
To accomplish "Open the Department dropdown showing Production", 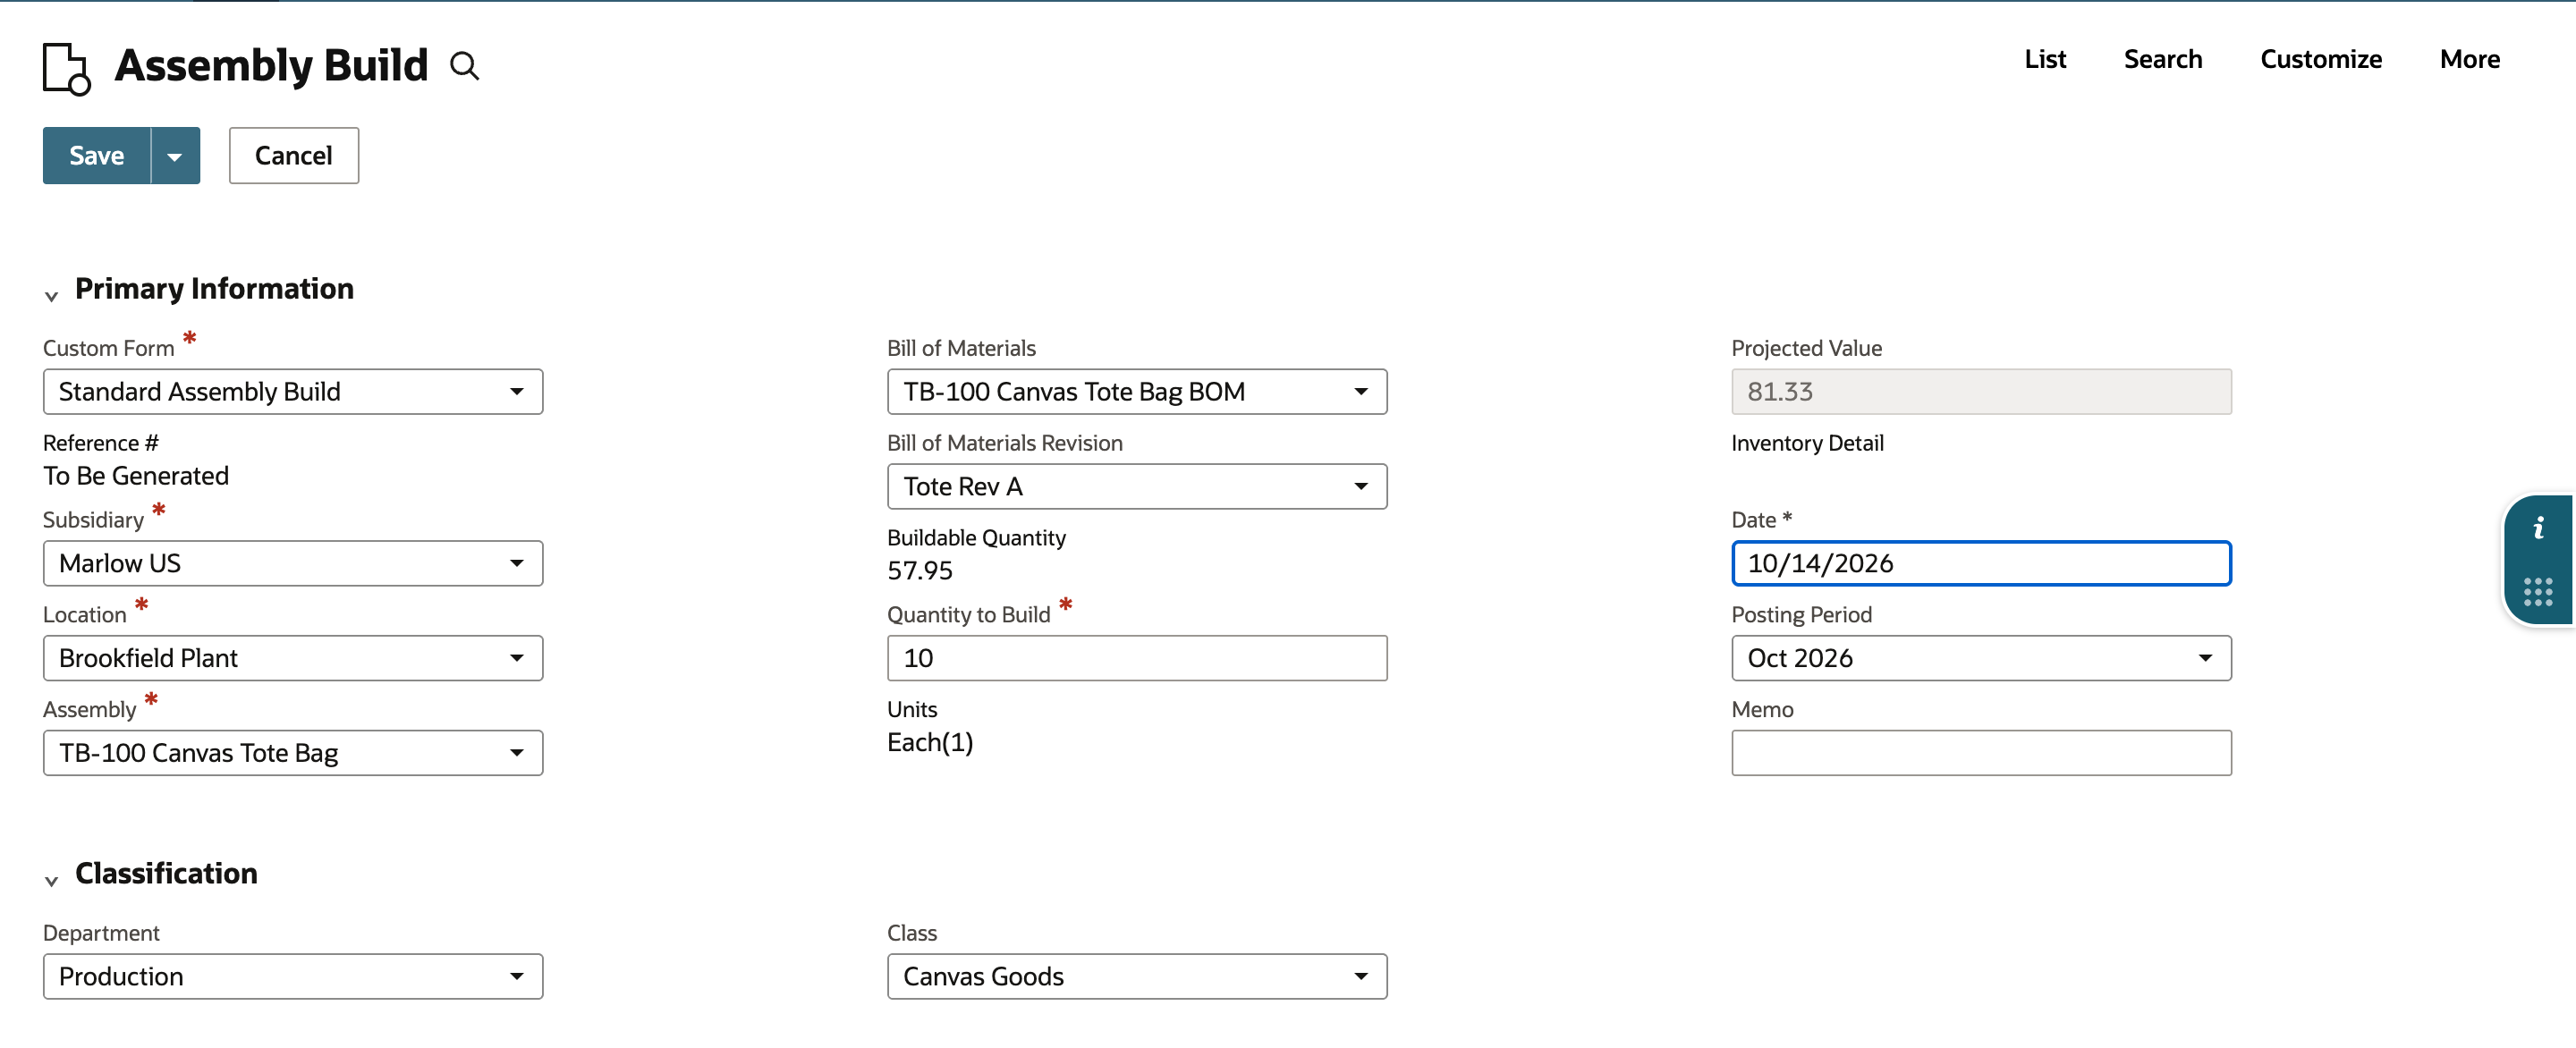I will pyautogui.click(x=293, y=977).
